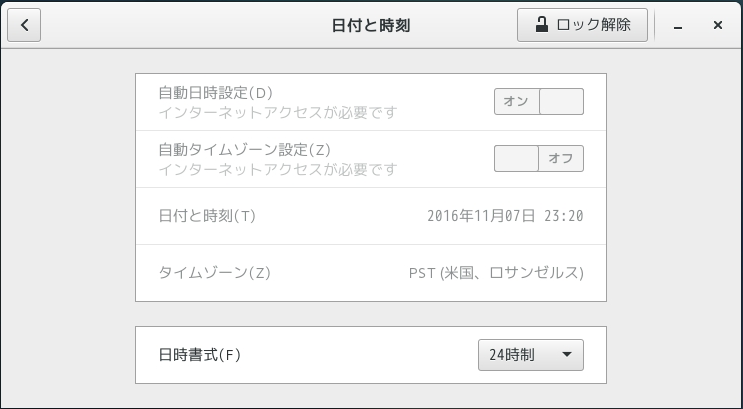Open the 24時制 time format dropdown
Viewport: 743px width, 409px height.
coord(530,355)
